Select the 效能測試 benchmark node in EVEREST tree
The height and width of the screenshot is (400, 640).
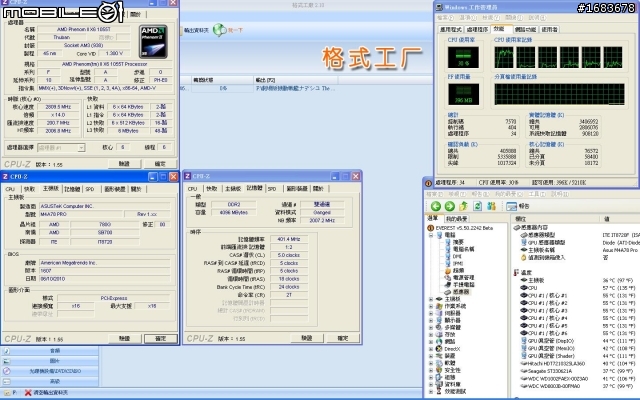pyautogui.click(x=455, y=391)
